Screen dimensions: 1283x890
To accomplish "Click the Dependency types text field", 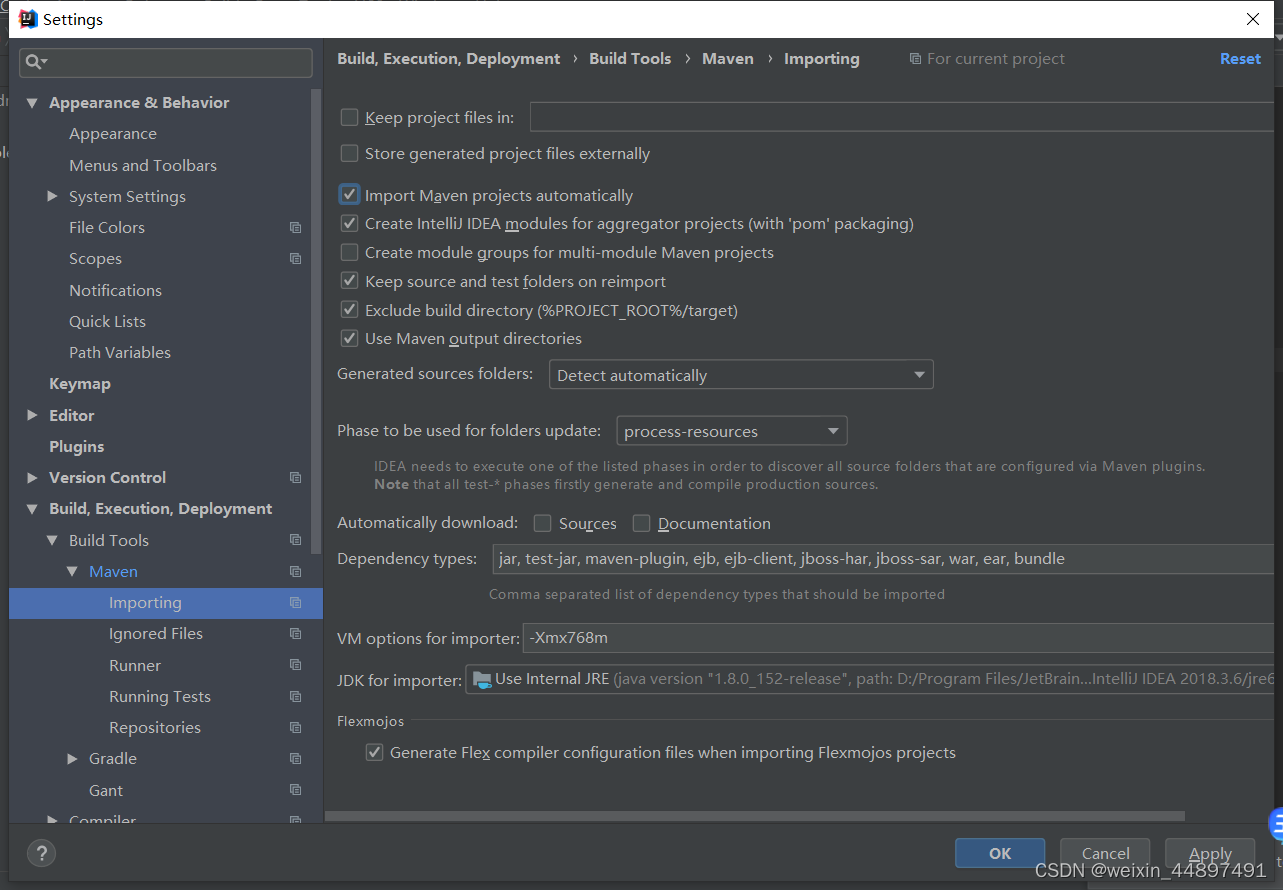I will tap(882, 559).
